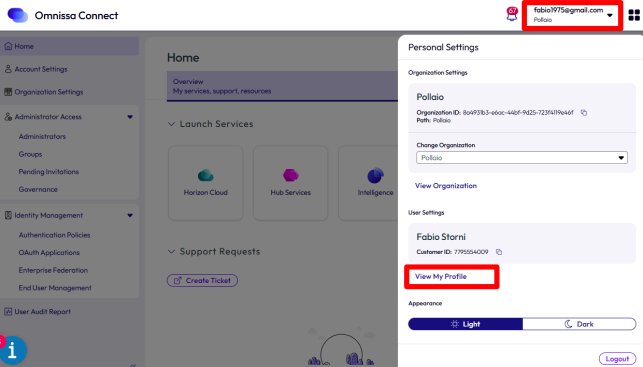Image resolution: width=643 pixels, height=367 pixels.
Task: Click the Create Ticket button
Action: point(202,280)
